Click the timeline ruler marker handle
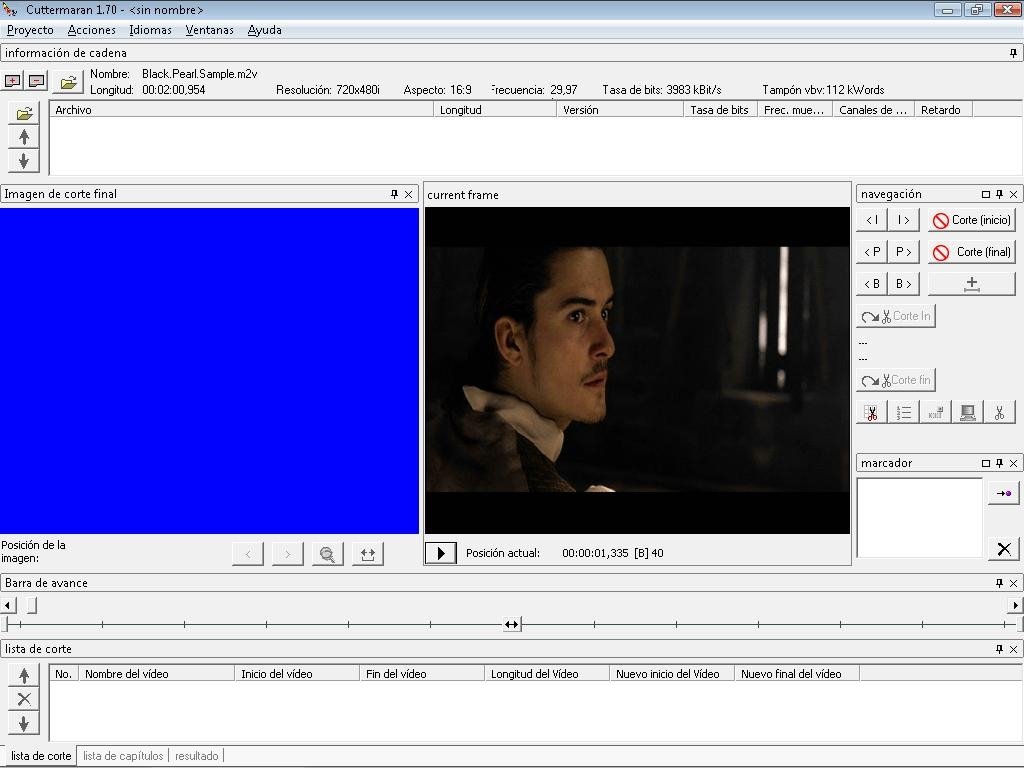 click(511, 625)
